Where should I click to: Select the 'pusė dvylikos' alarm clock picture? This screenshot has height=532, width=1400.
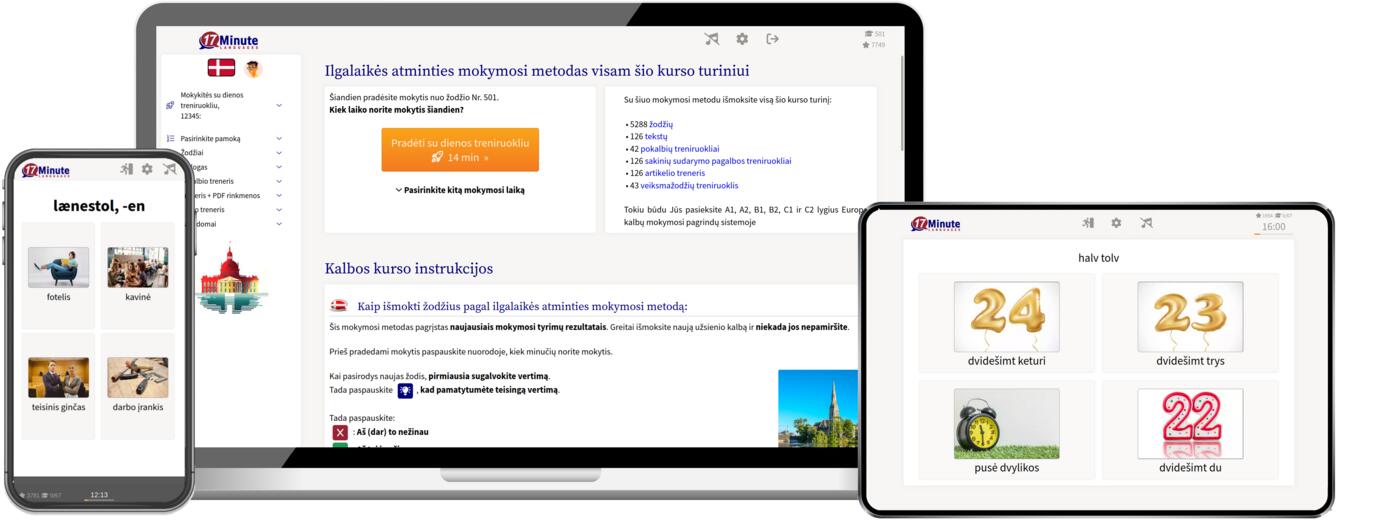pos(1006,424)
